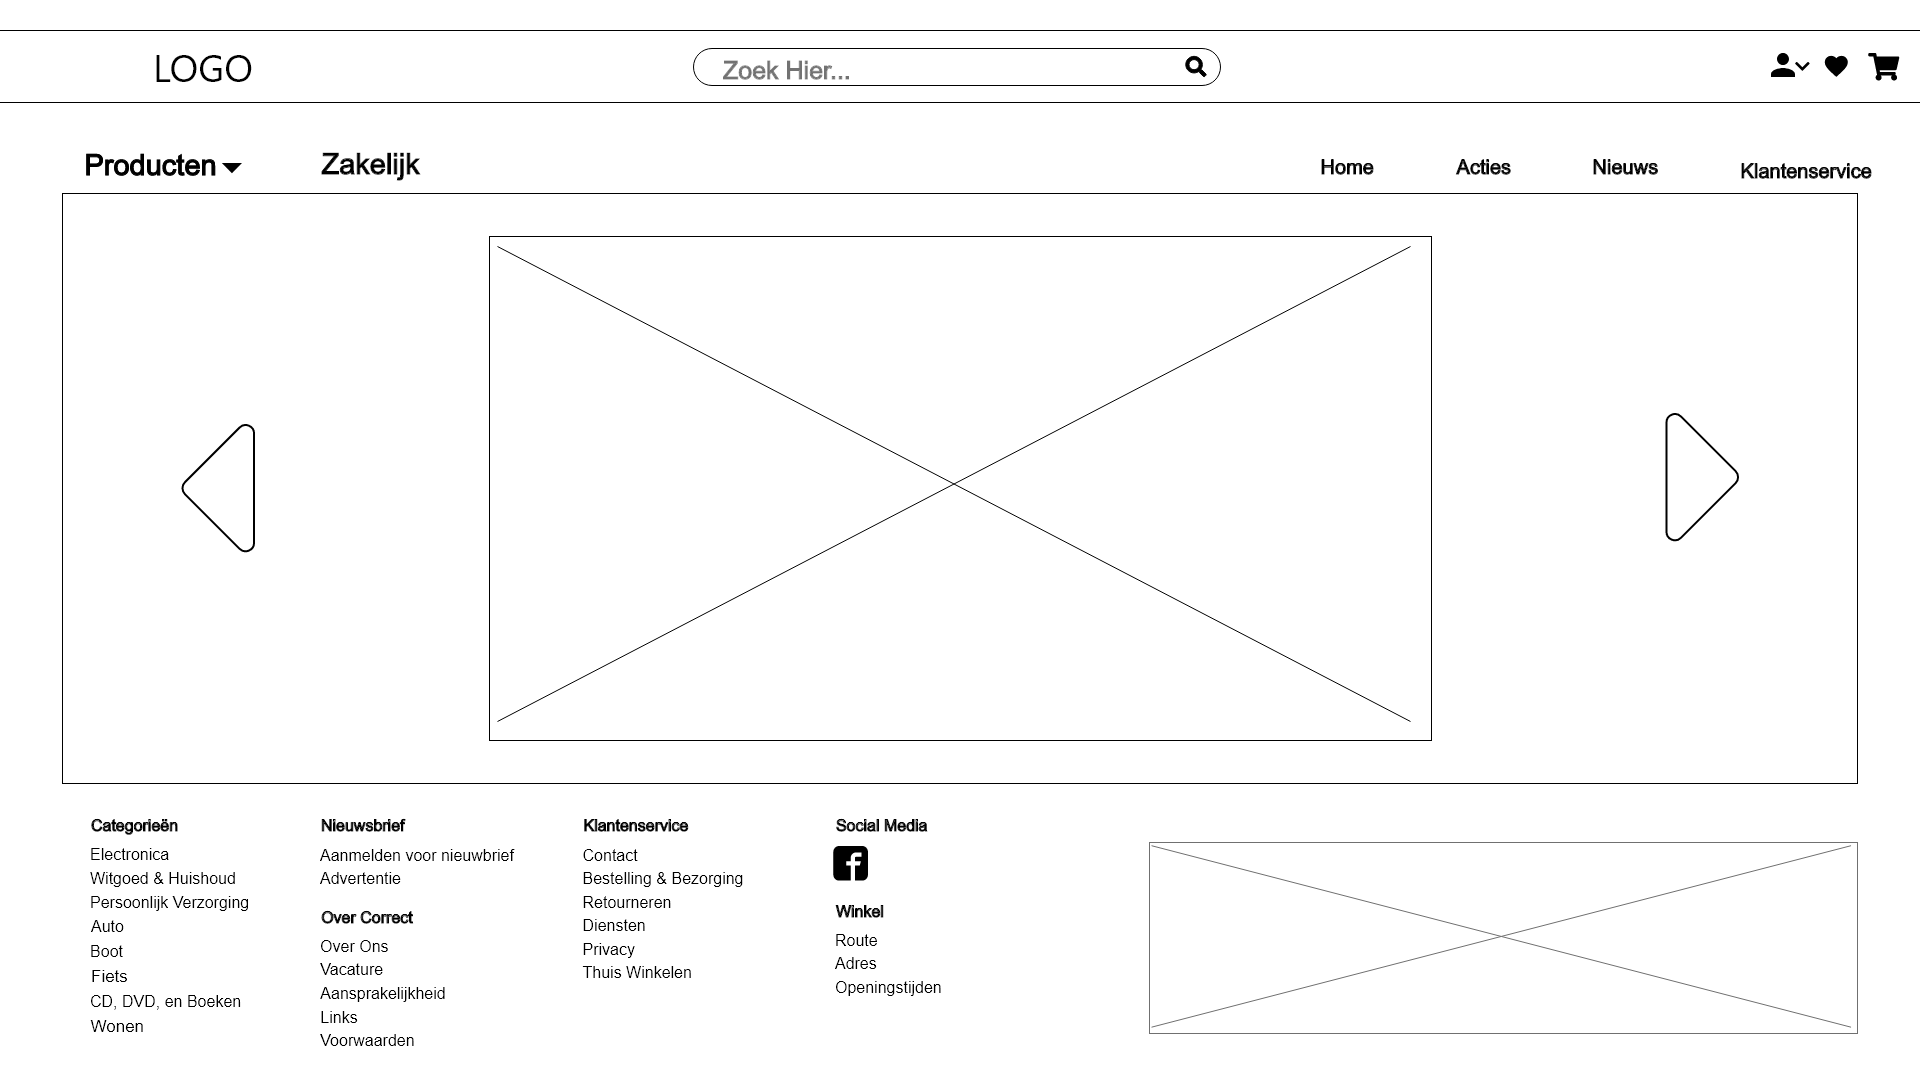The width and height of the screenshot is (1920, 1080).
Task: Open the user account icon
Action: coord(1782,66)
